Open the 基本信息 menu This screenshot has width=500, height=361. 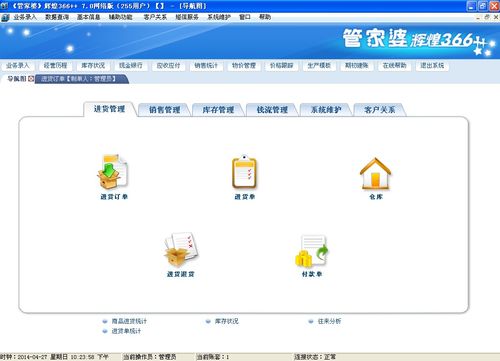click(x=89, y=17)
